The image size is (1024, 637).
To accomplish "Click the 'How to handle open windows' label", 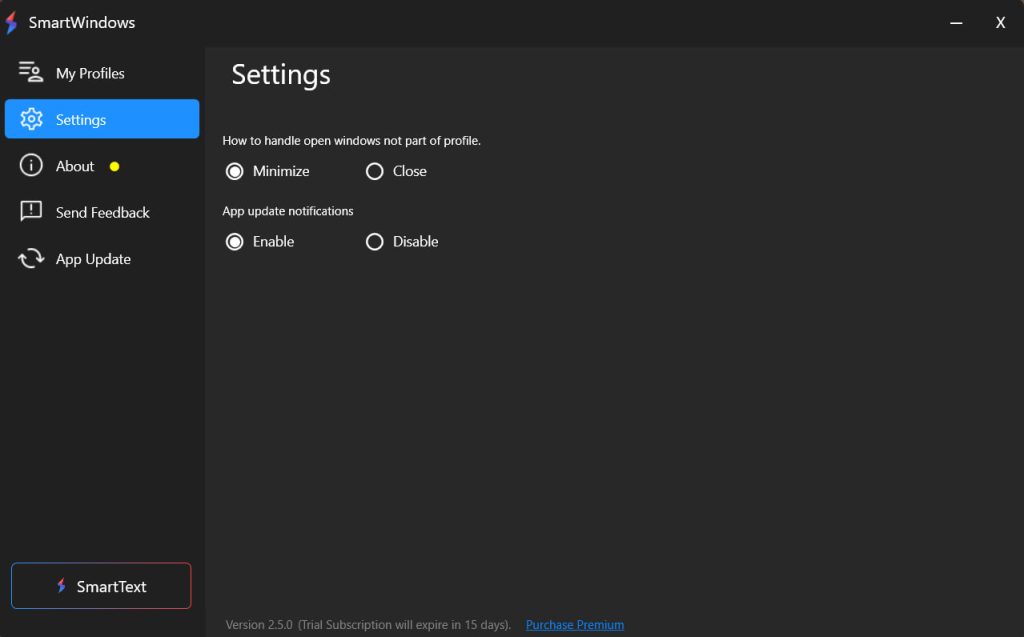I will 351,140.
